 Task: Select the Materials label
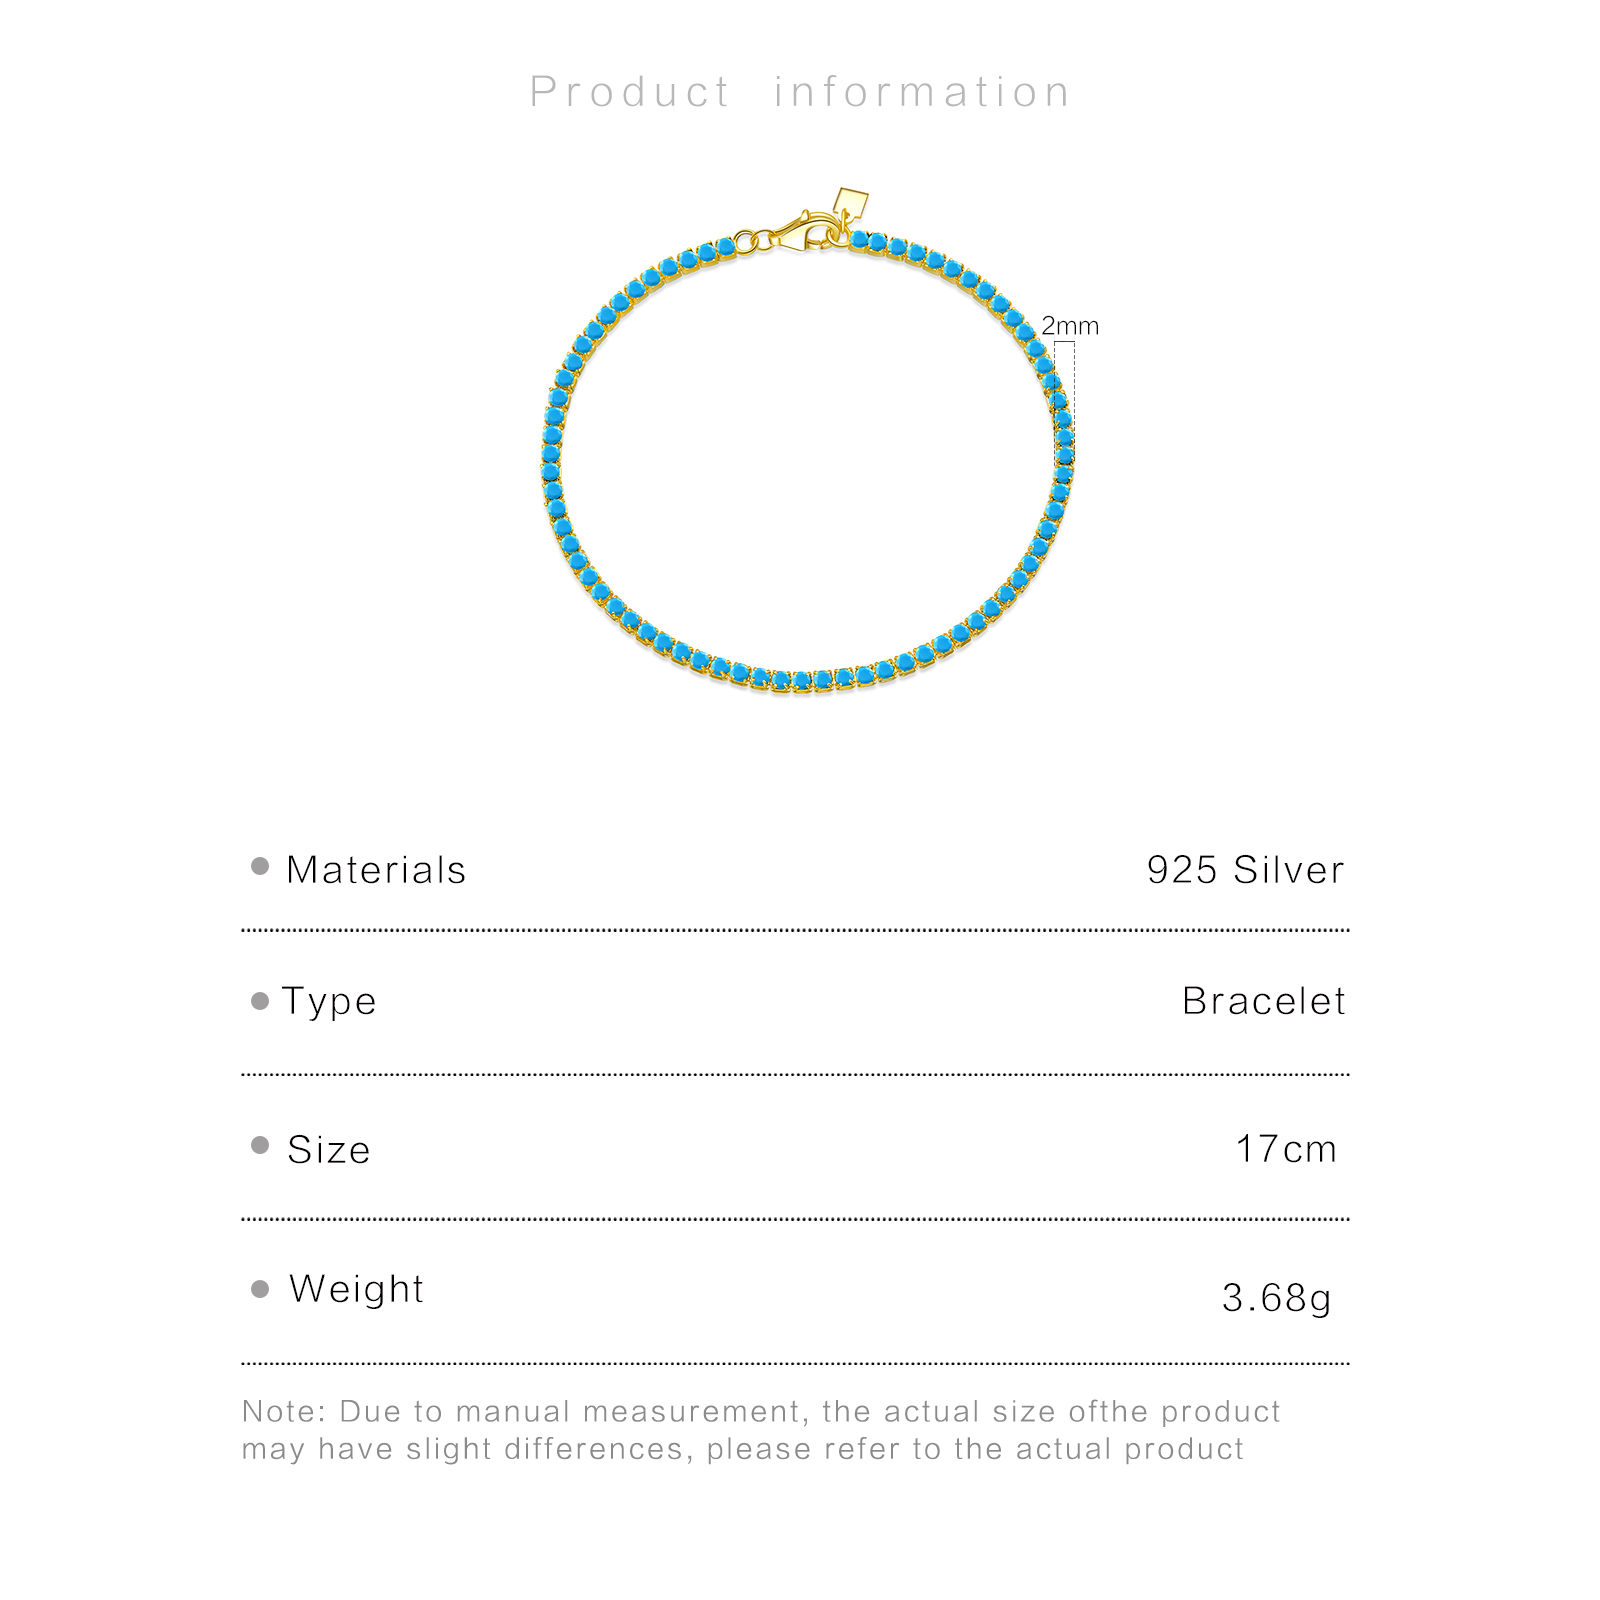tap(376, 870)
